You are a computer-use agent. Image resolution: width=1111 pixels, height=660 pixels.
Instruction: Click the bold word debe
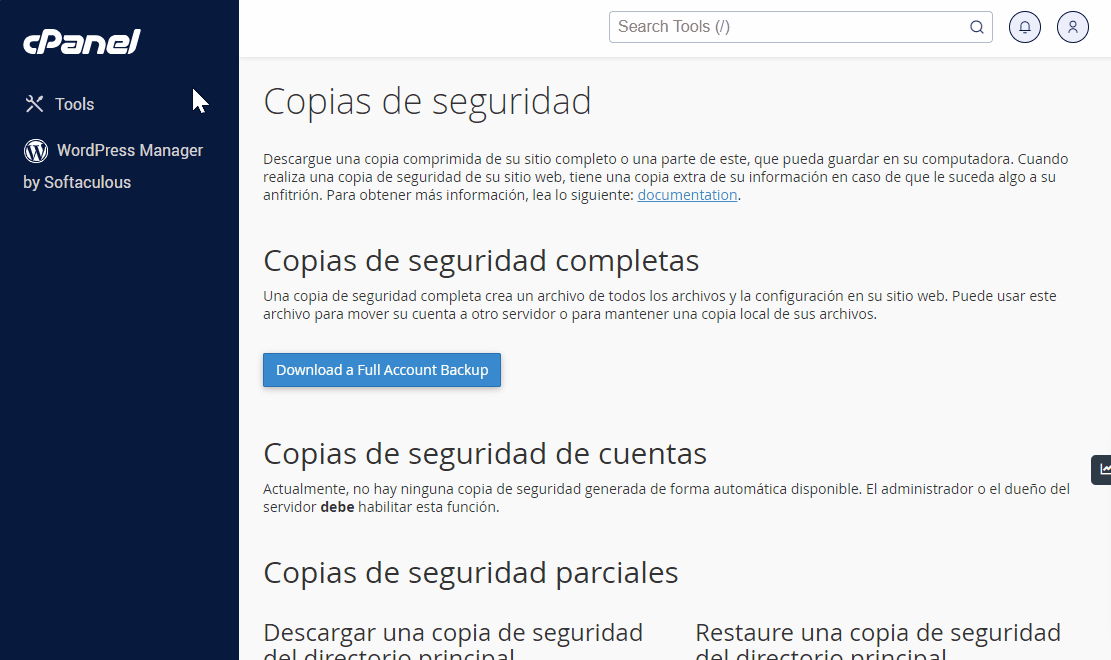point(337,507)
